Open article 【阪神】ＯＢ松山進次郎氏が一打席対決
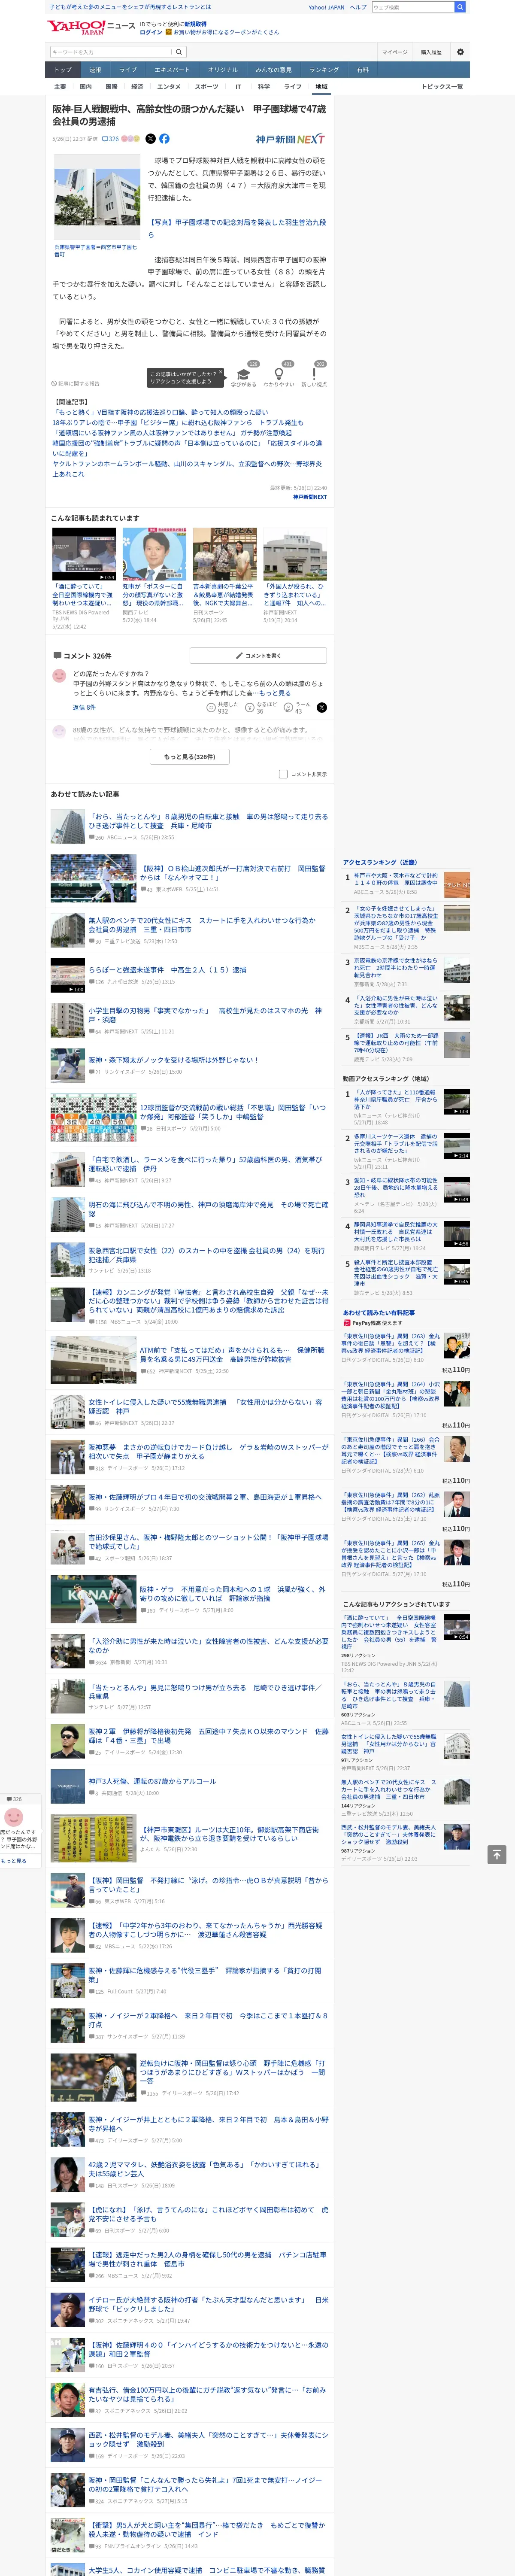The height and width of the screenshot is (2576, 515). point(233,873)
